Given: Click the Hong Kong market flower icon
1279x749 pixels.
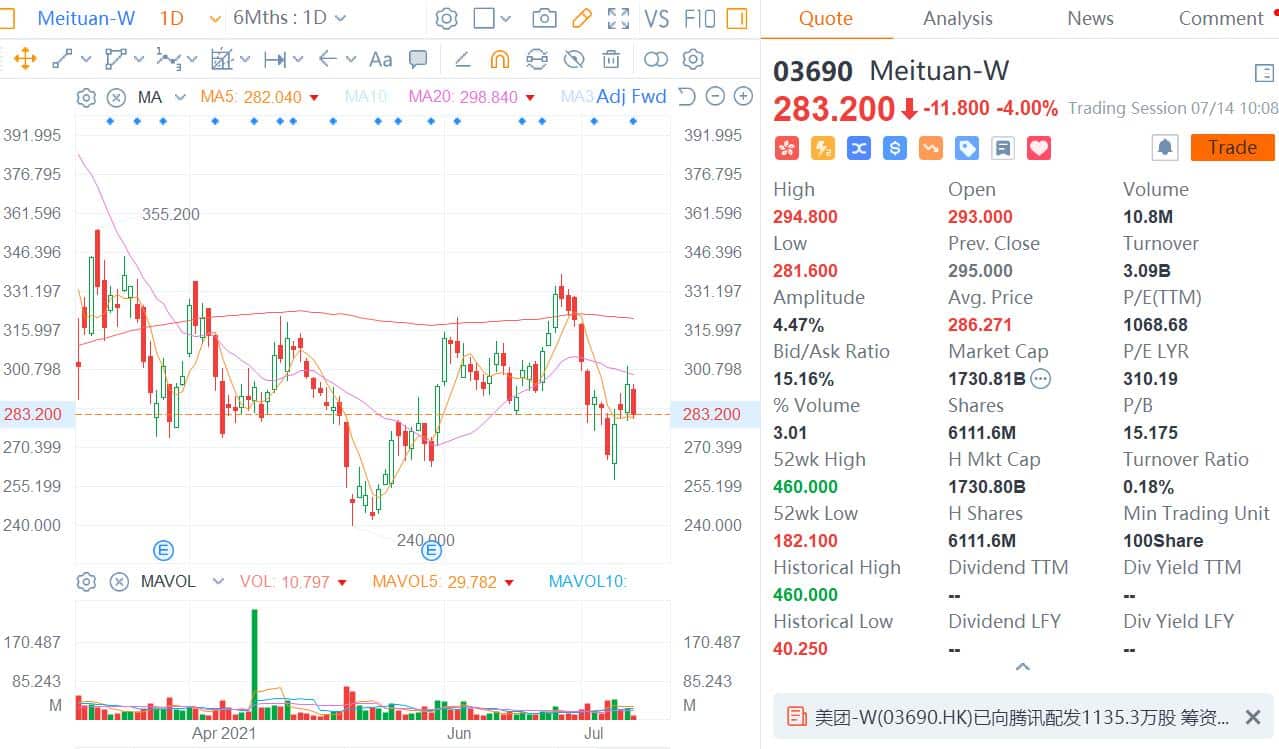Looking at the screenshot, I should [786, 148].
